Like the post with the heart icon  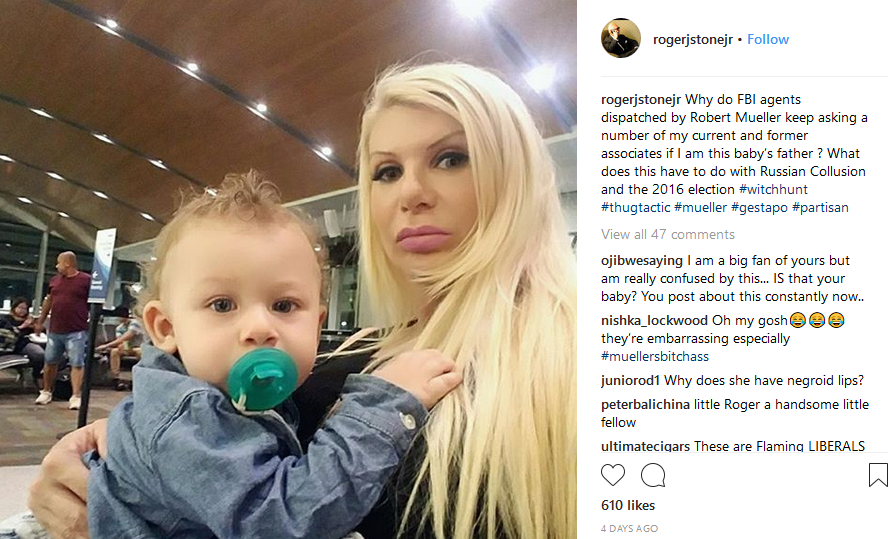(x=613, y=475)
